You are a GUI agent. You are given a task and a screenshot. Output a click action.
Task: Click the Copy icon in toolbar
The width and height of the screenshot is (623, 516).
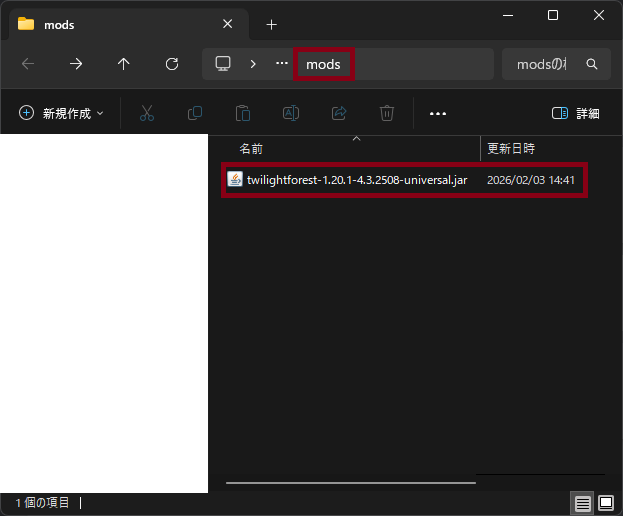pos(195,114)
